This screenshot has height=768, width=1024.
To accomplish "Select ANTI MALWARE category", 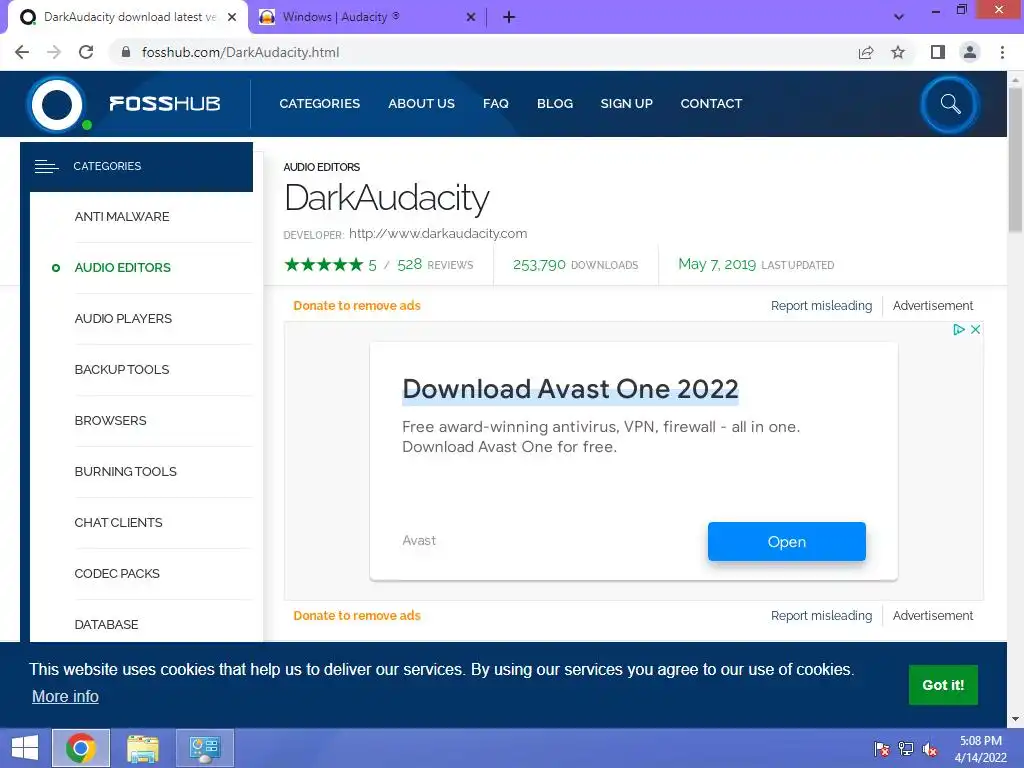I will click(122, 217).
